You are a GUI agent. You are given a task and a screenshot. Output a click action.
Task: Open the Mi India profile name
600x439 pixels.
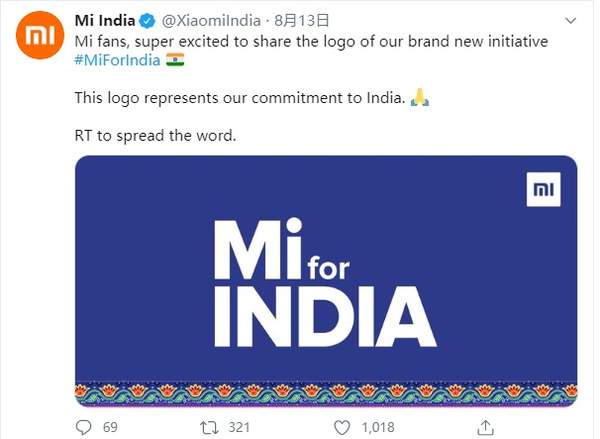(105, 20)
